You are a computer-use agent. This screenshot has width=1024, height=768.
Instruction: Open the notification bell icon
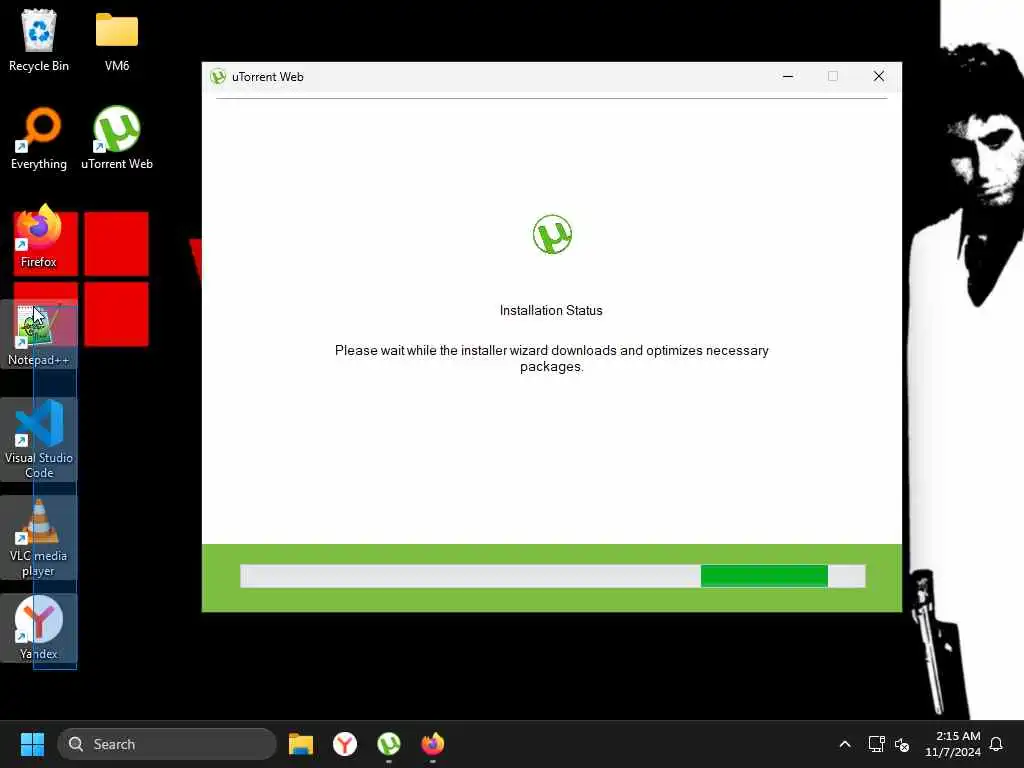coord(996,744)
